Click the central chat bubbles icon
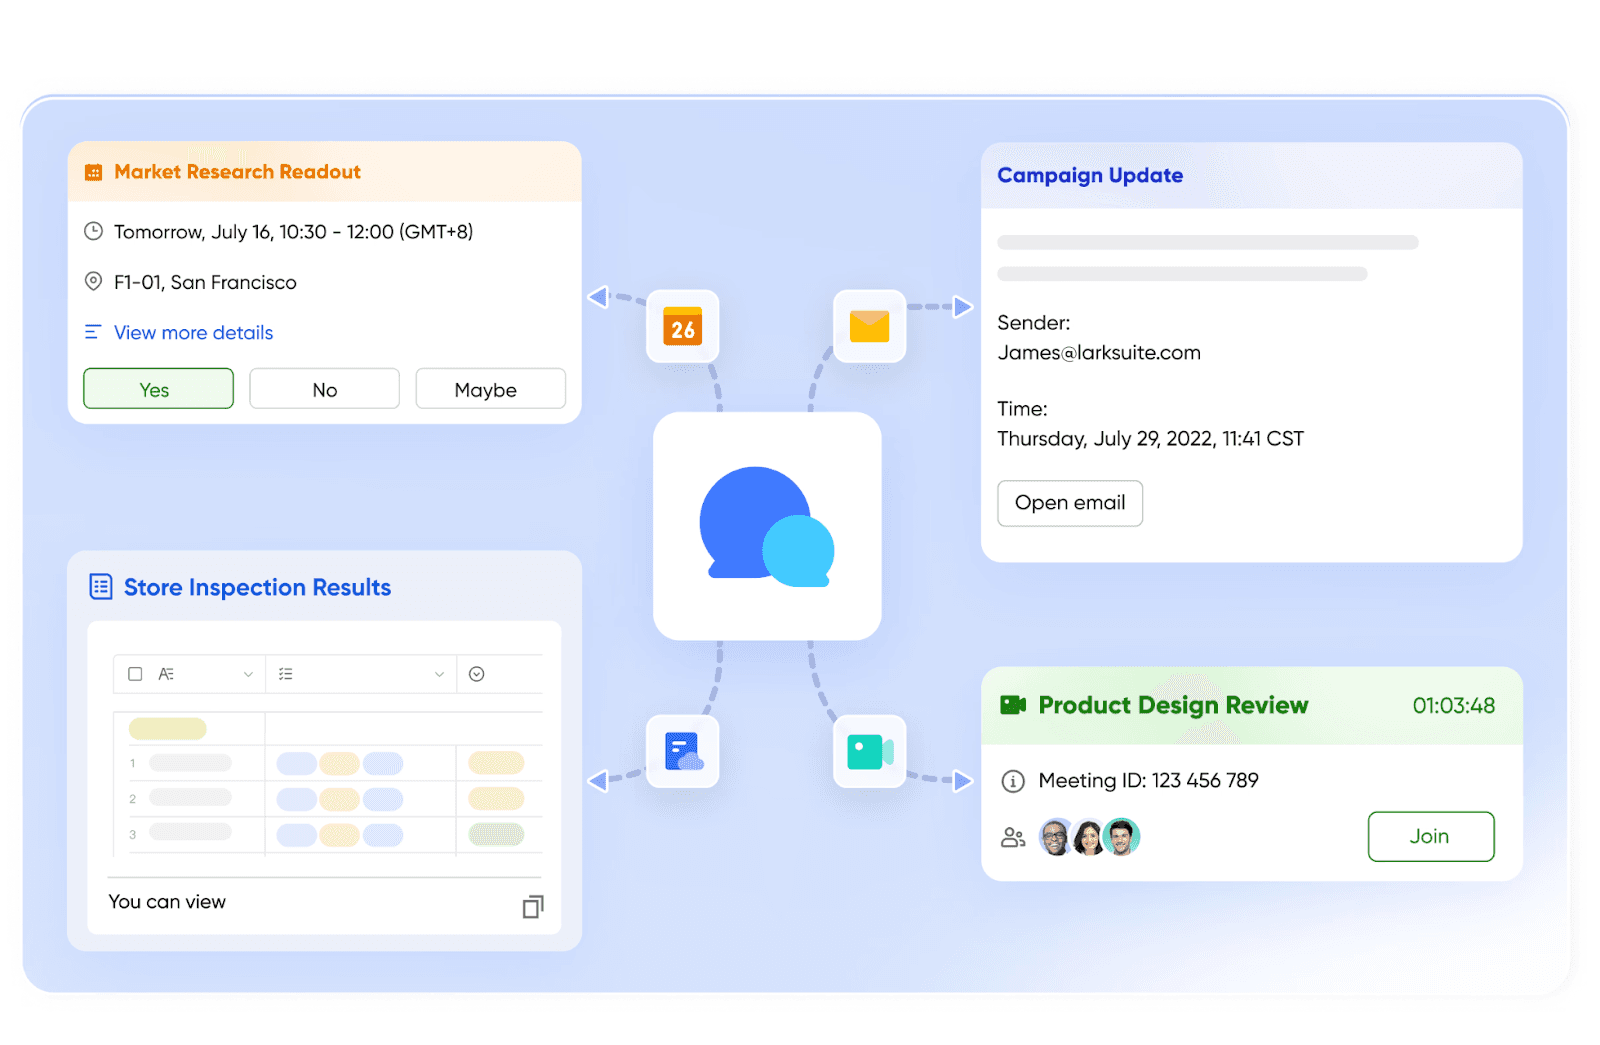Image resolution: width=1600 pixels, height=1045 pixels. click(766, 525)
